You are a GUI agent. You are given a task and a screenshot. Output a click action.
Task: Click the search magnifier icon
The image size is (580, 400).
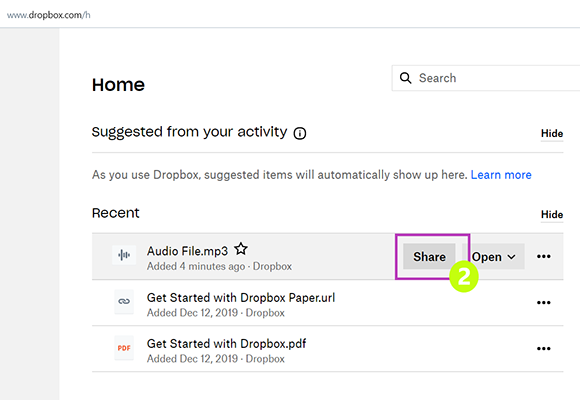point(405,78)
